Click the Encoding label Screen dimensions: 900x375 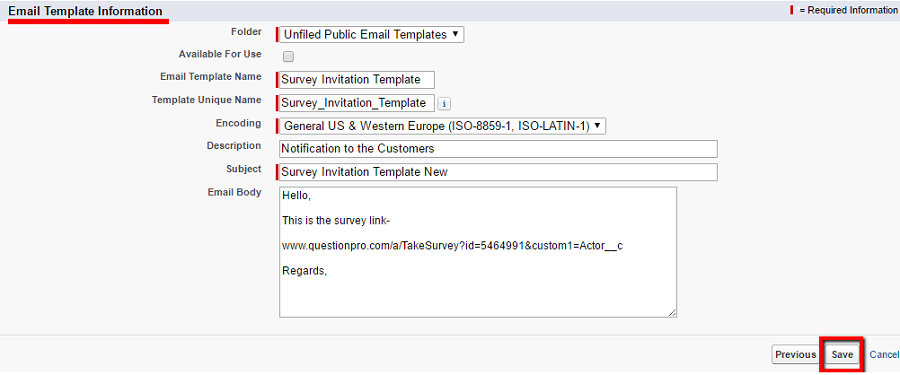[238, 123]
